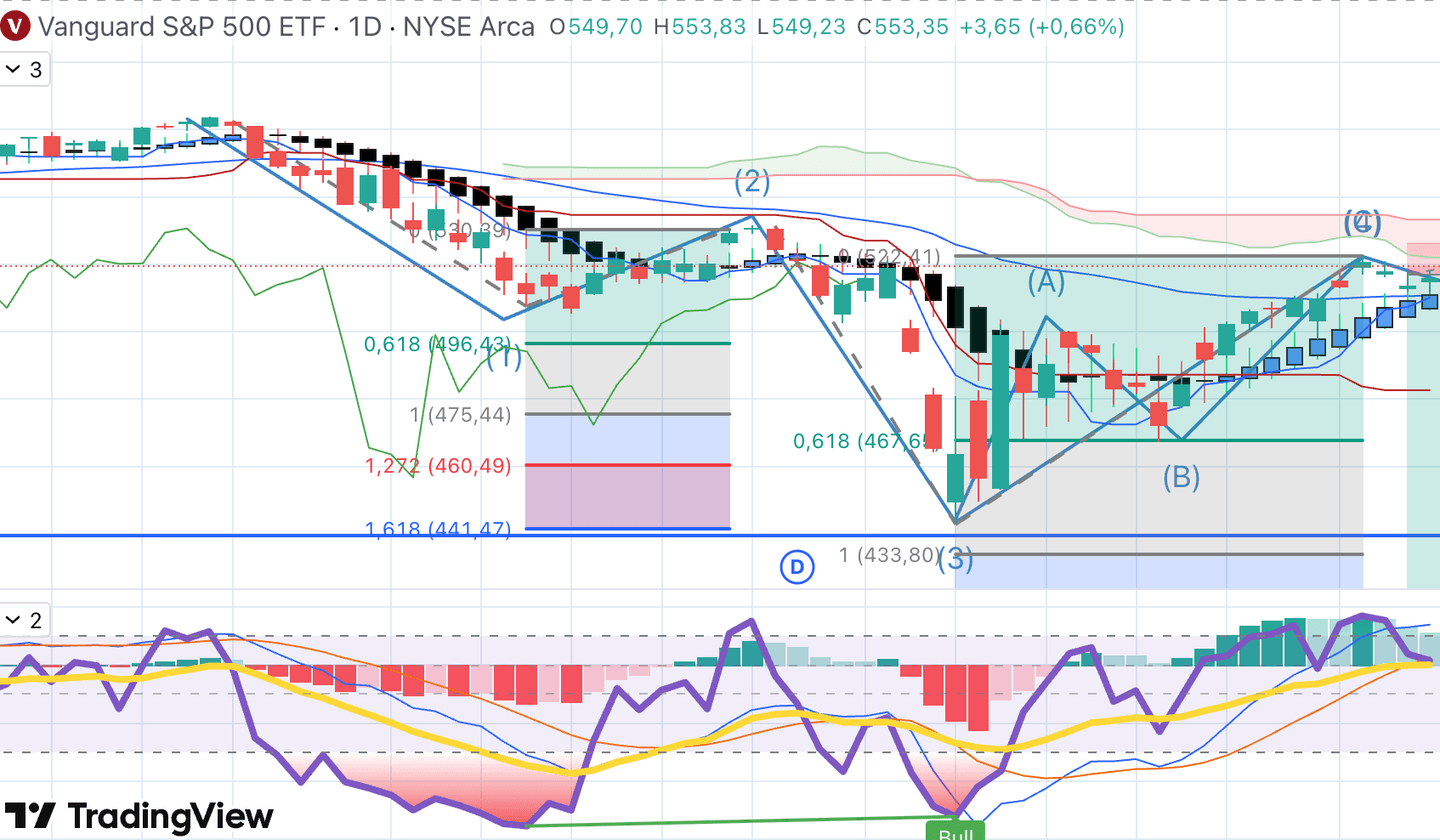Expand the main chart legend showing 3 indicators
The height and width of the screenshot is (840, 1440).
[x=24, y=70]
